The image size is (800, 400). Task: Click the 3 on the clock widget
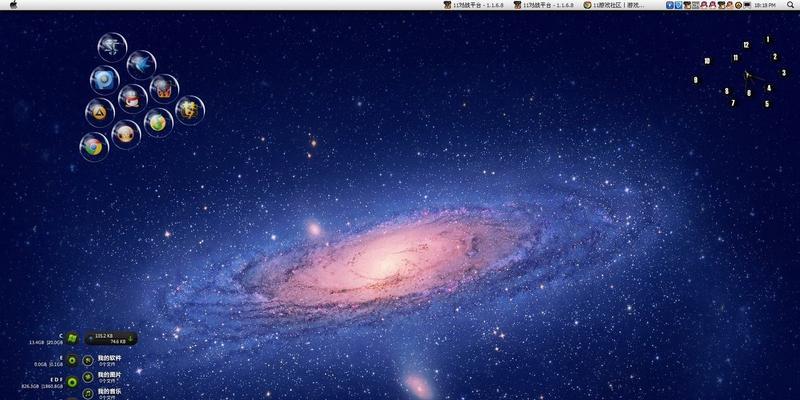point(784,73)
